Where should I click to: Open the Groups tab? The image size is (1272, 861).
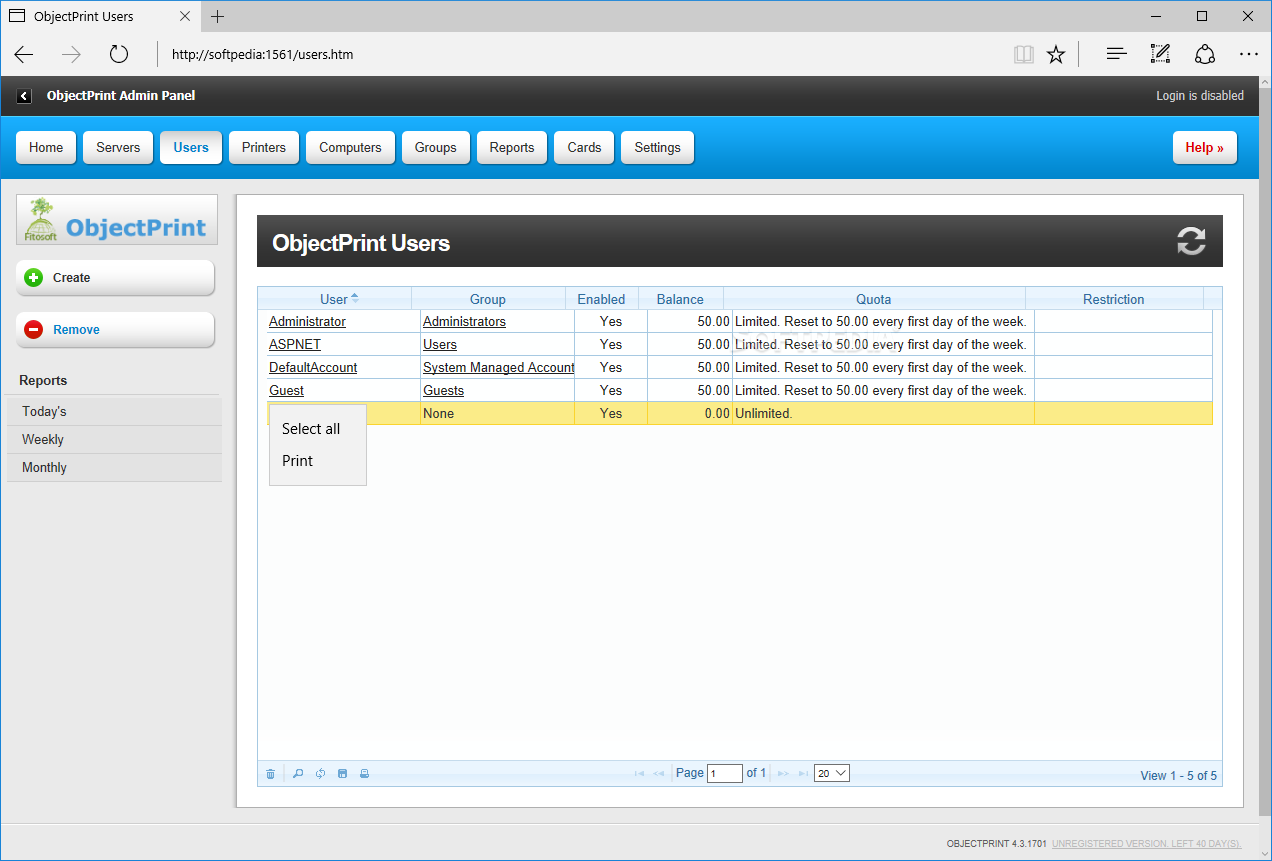(x=436, y=147)
